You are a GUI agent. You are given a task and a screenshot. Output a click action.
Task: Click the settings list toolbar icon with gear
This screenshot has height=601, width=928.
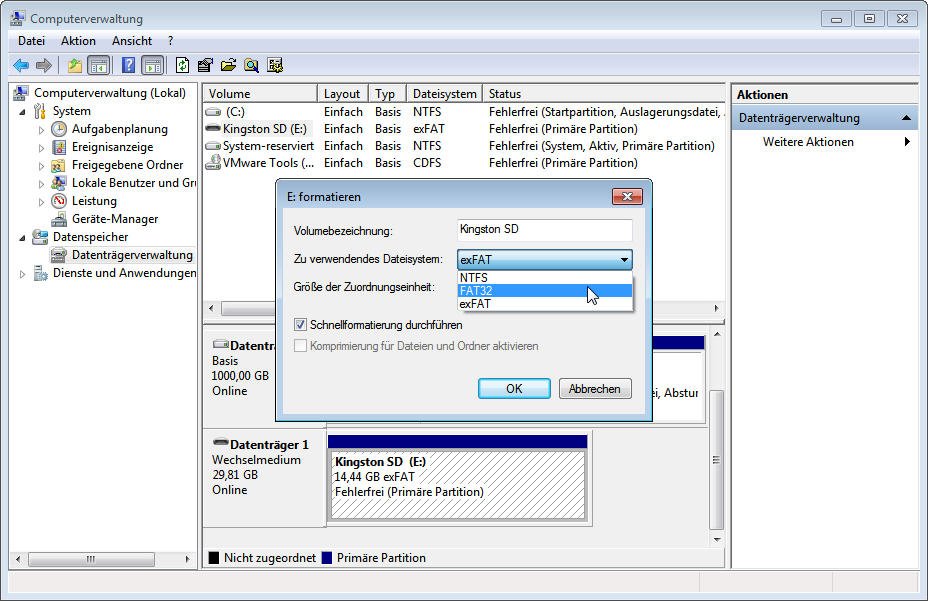(x=275, y=65)
